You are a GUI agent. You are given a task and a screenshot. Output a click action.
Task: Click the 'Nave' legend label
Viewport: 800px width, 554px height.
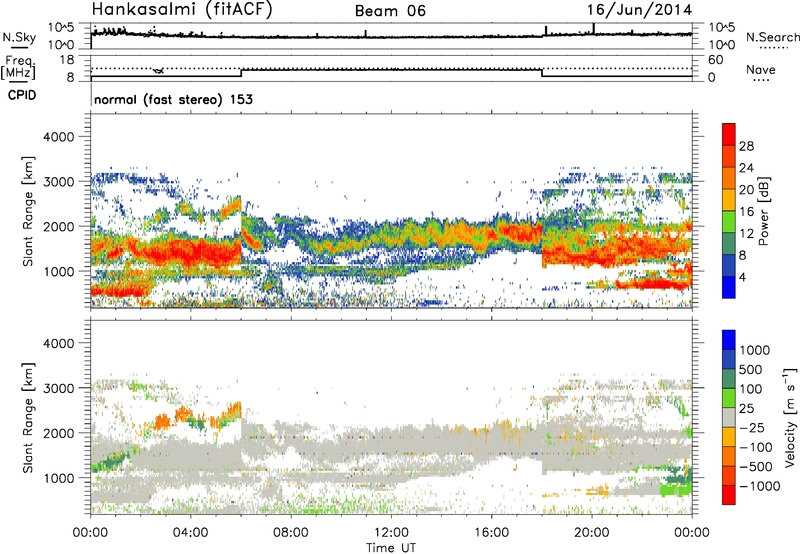[x=761, y=69]
